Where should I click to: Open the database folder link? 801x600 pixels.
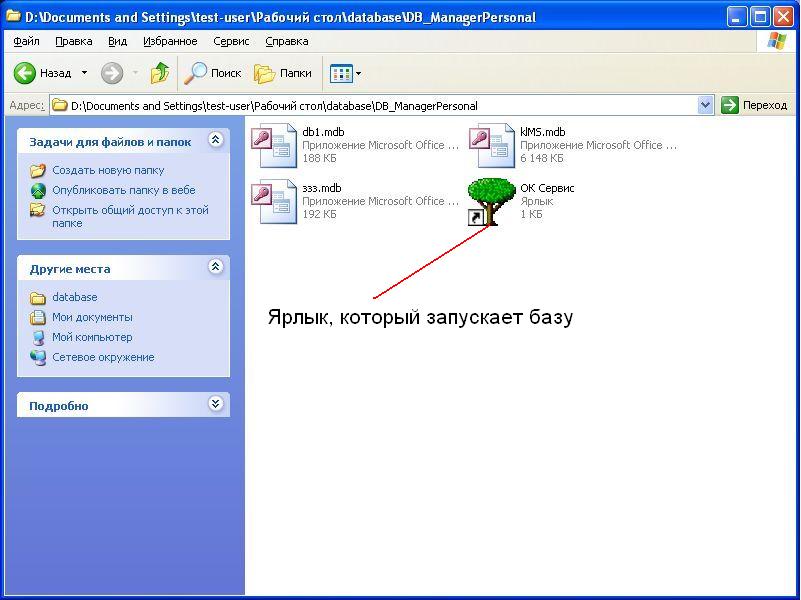pyautogui.click(x=75, y=297)
